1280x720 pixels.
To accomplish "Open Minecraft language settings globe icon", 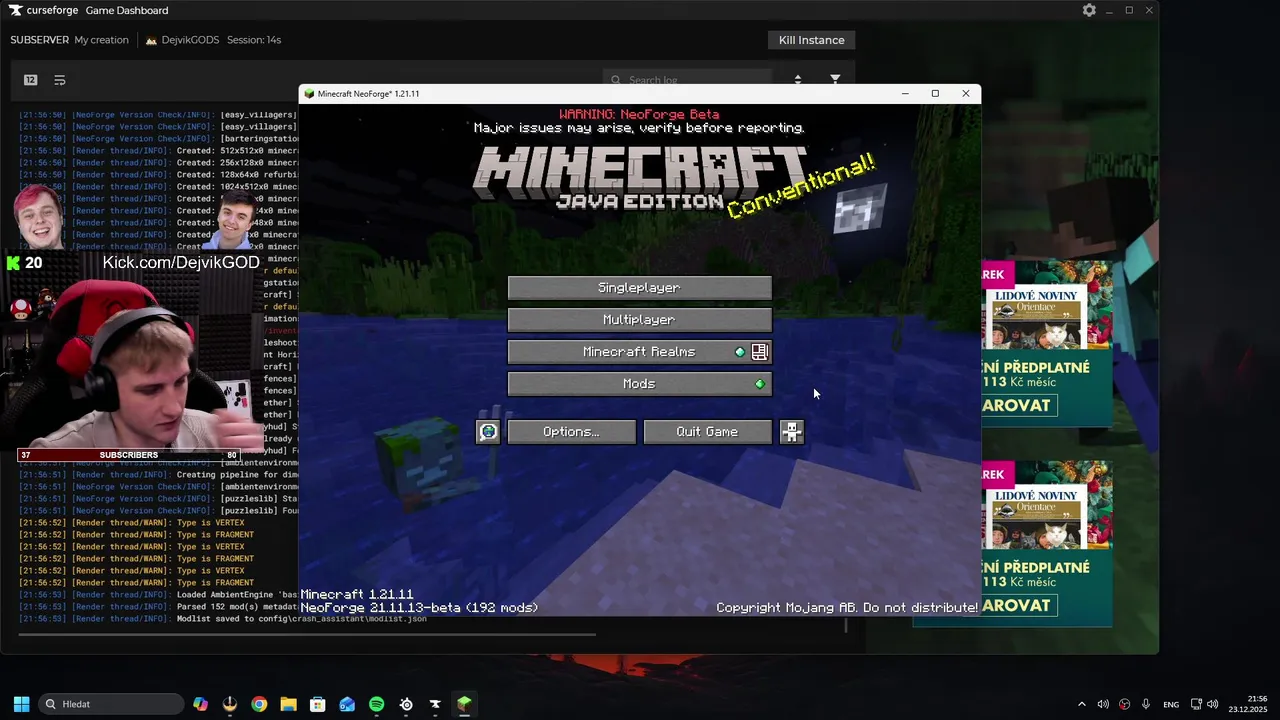I will (x=488, y=432).
